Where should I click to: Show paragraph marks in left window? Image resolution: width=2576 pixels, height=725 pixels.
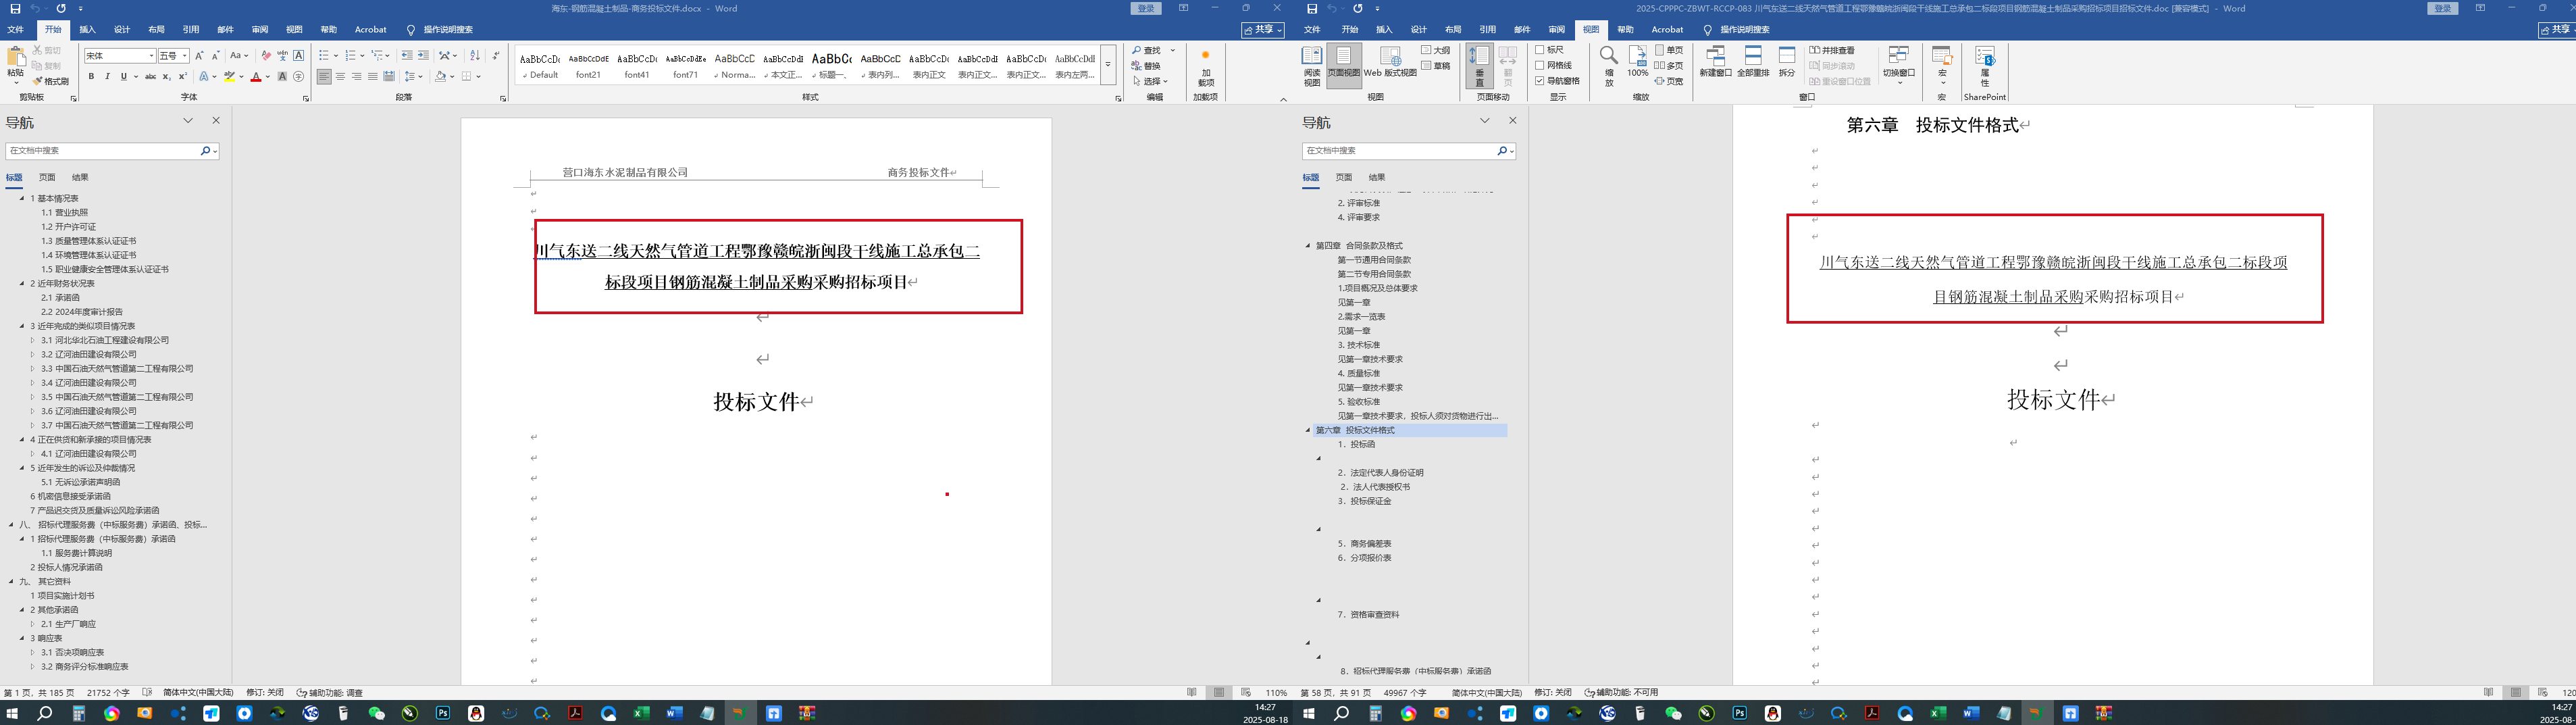click(496, 56)
